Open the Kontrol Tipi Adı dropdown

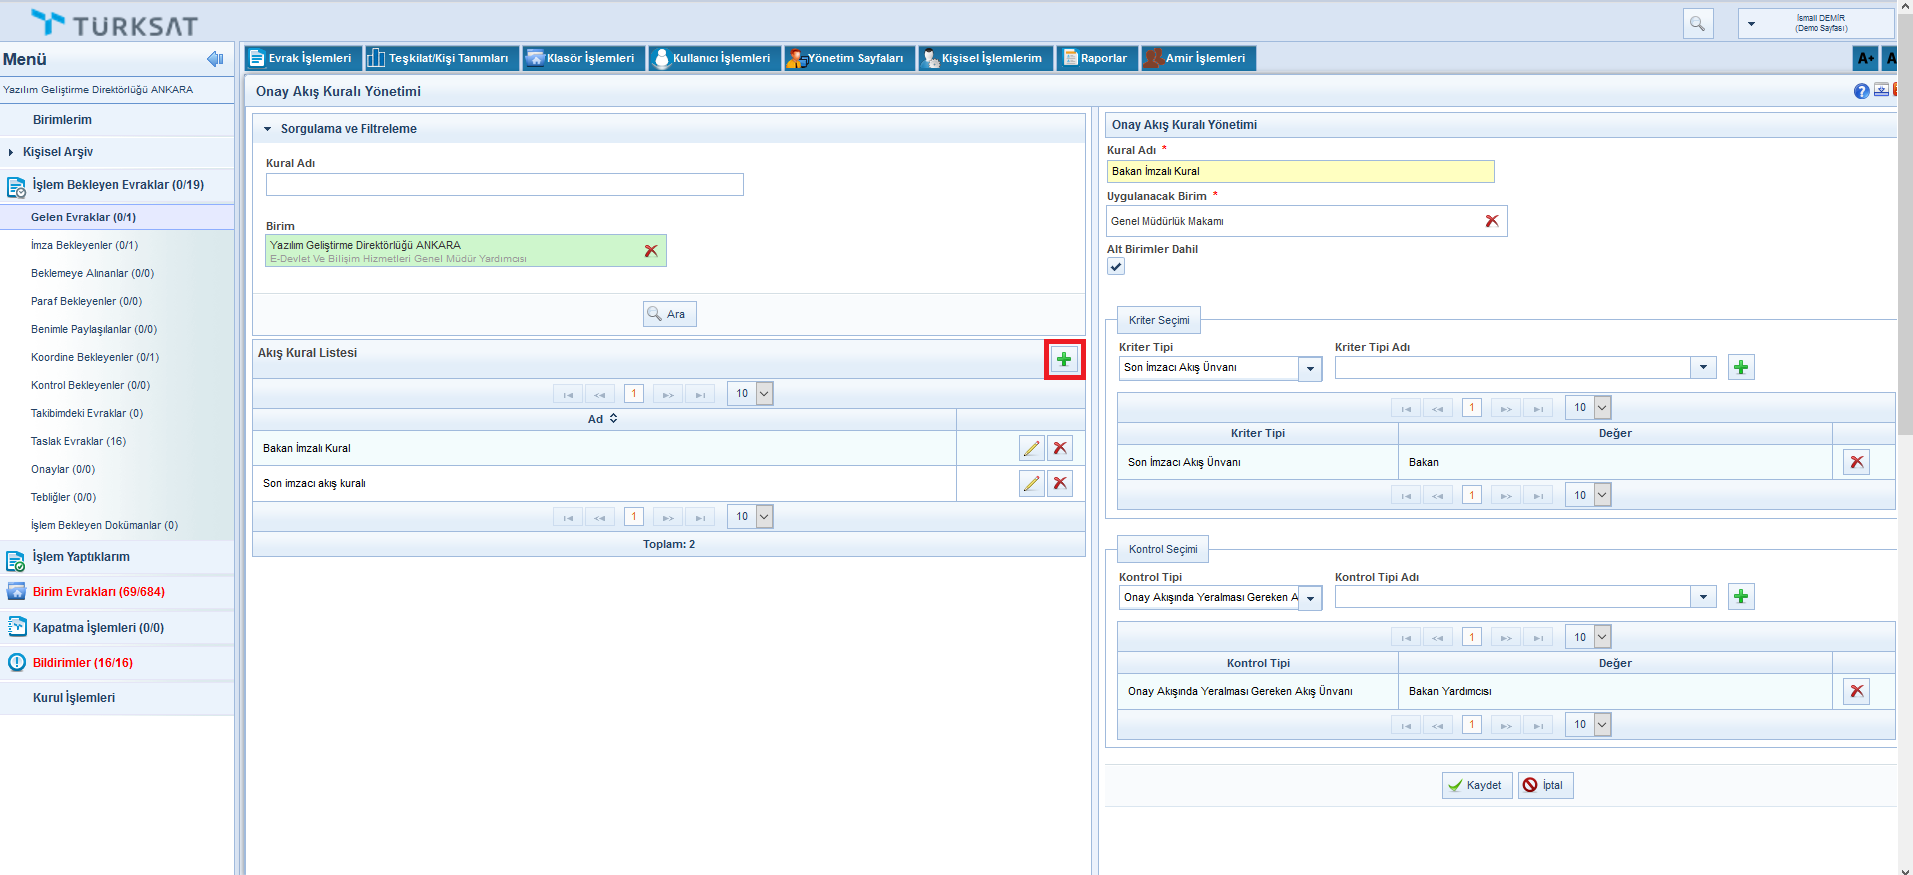click(1703, 597)
